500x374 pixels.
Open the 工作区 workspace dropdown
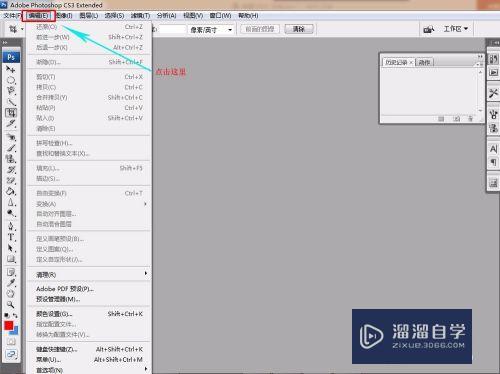tap(456, 29)
